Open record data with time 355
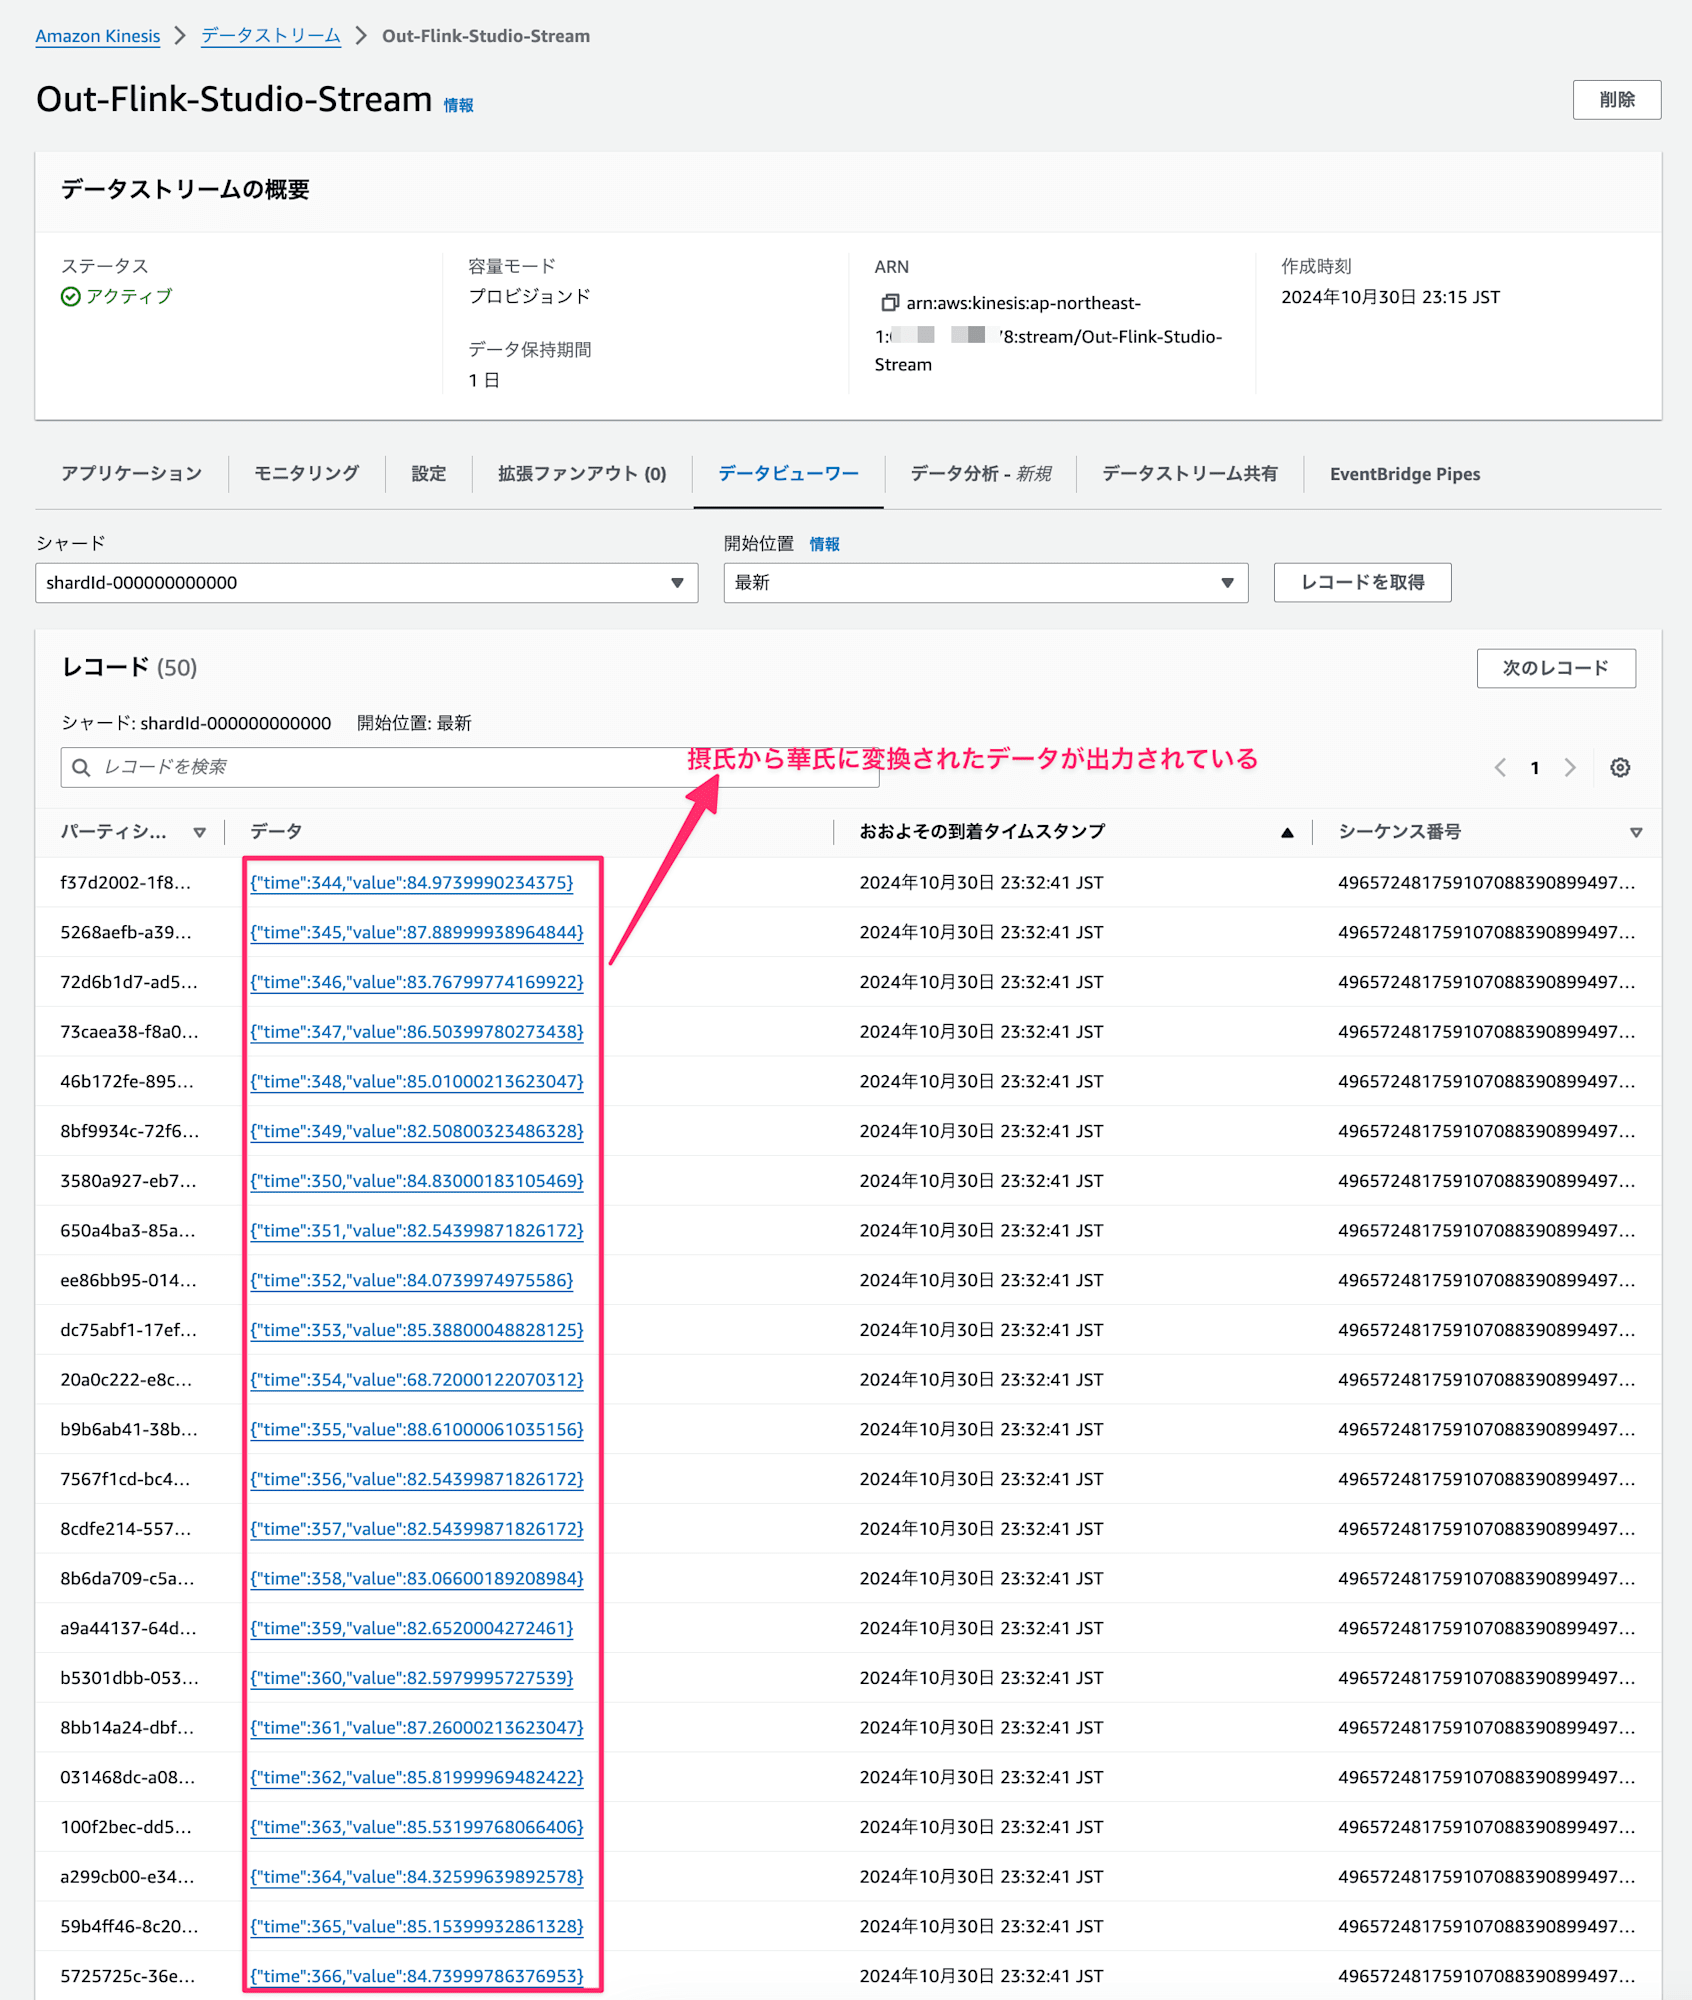 coord(416,1429)
